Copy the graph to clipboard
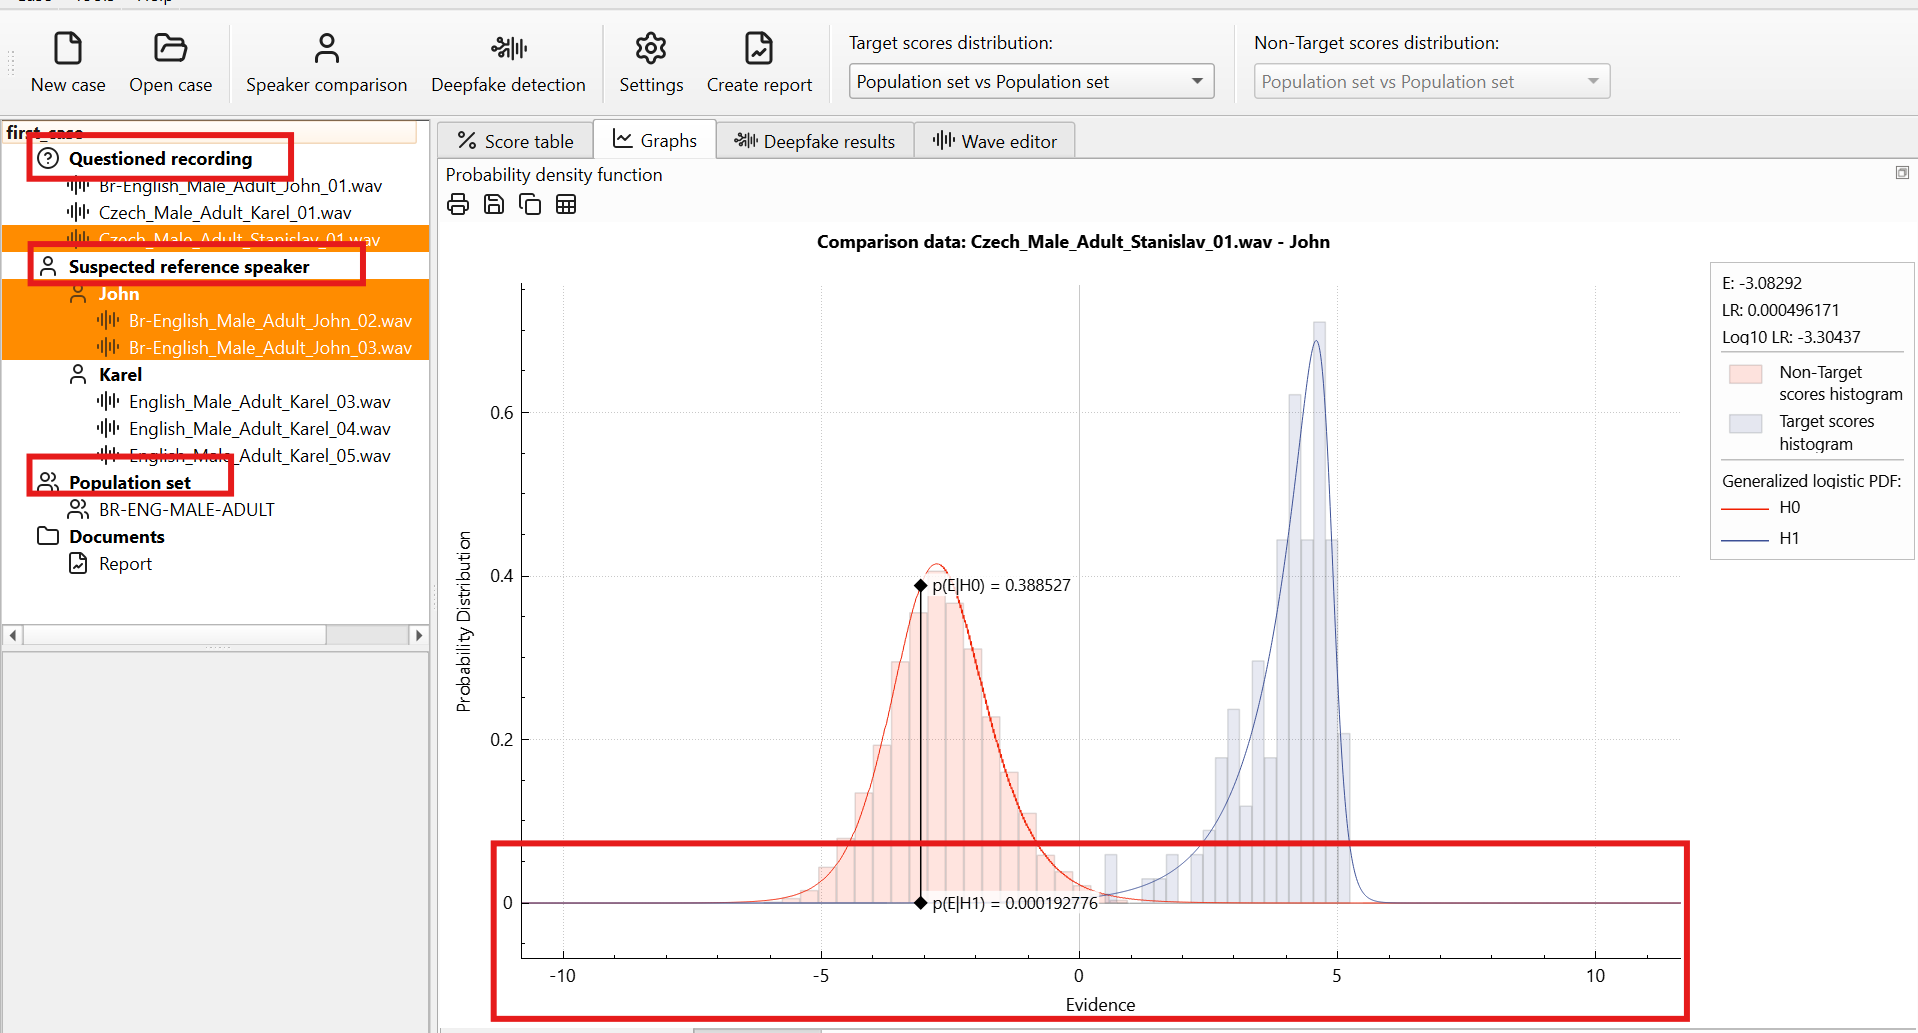The height and width of the screenshot is (1033, 1918). pos(530,205)
